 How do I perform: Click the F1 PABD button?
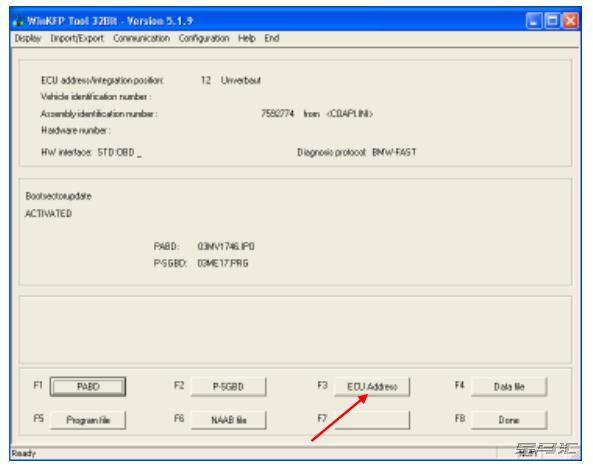88,387
